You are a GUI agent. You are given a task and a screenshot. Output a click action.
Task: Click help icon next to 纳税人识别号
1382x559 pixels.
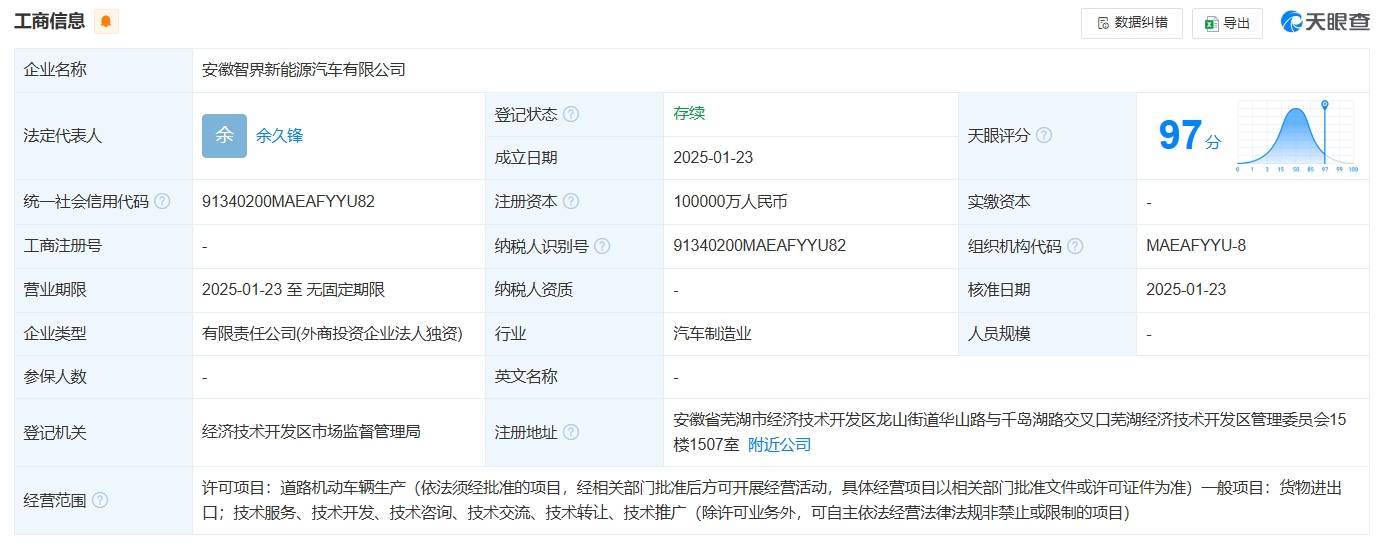(602, 246)
